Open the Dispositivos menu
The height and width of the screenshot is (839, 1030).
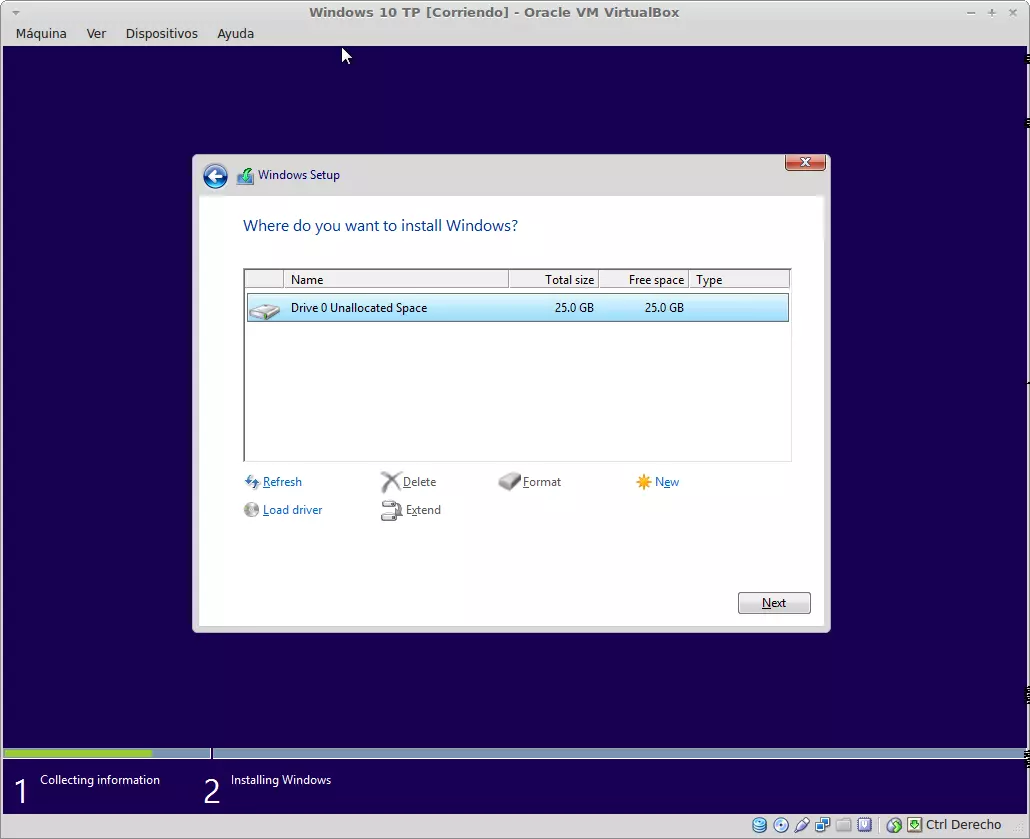coord(161,33)
